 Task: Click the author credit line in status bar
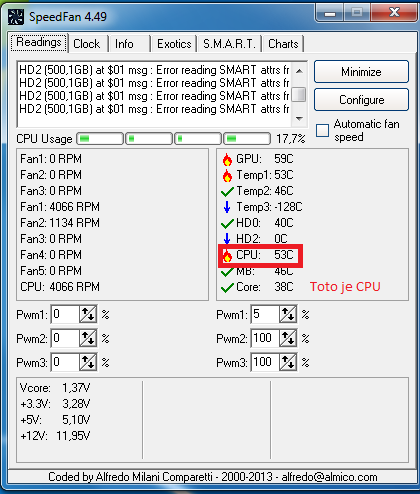coord(213,477)
